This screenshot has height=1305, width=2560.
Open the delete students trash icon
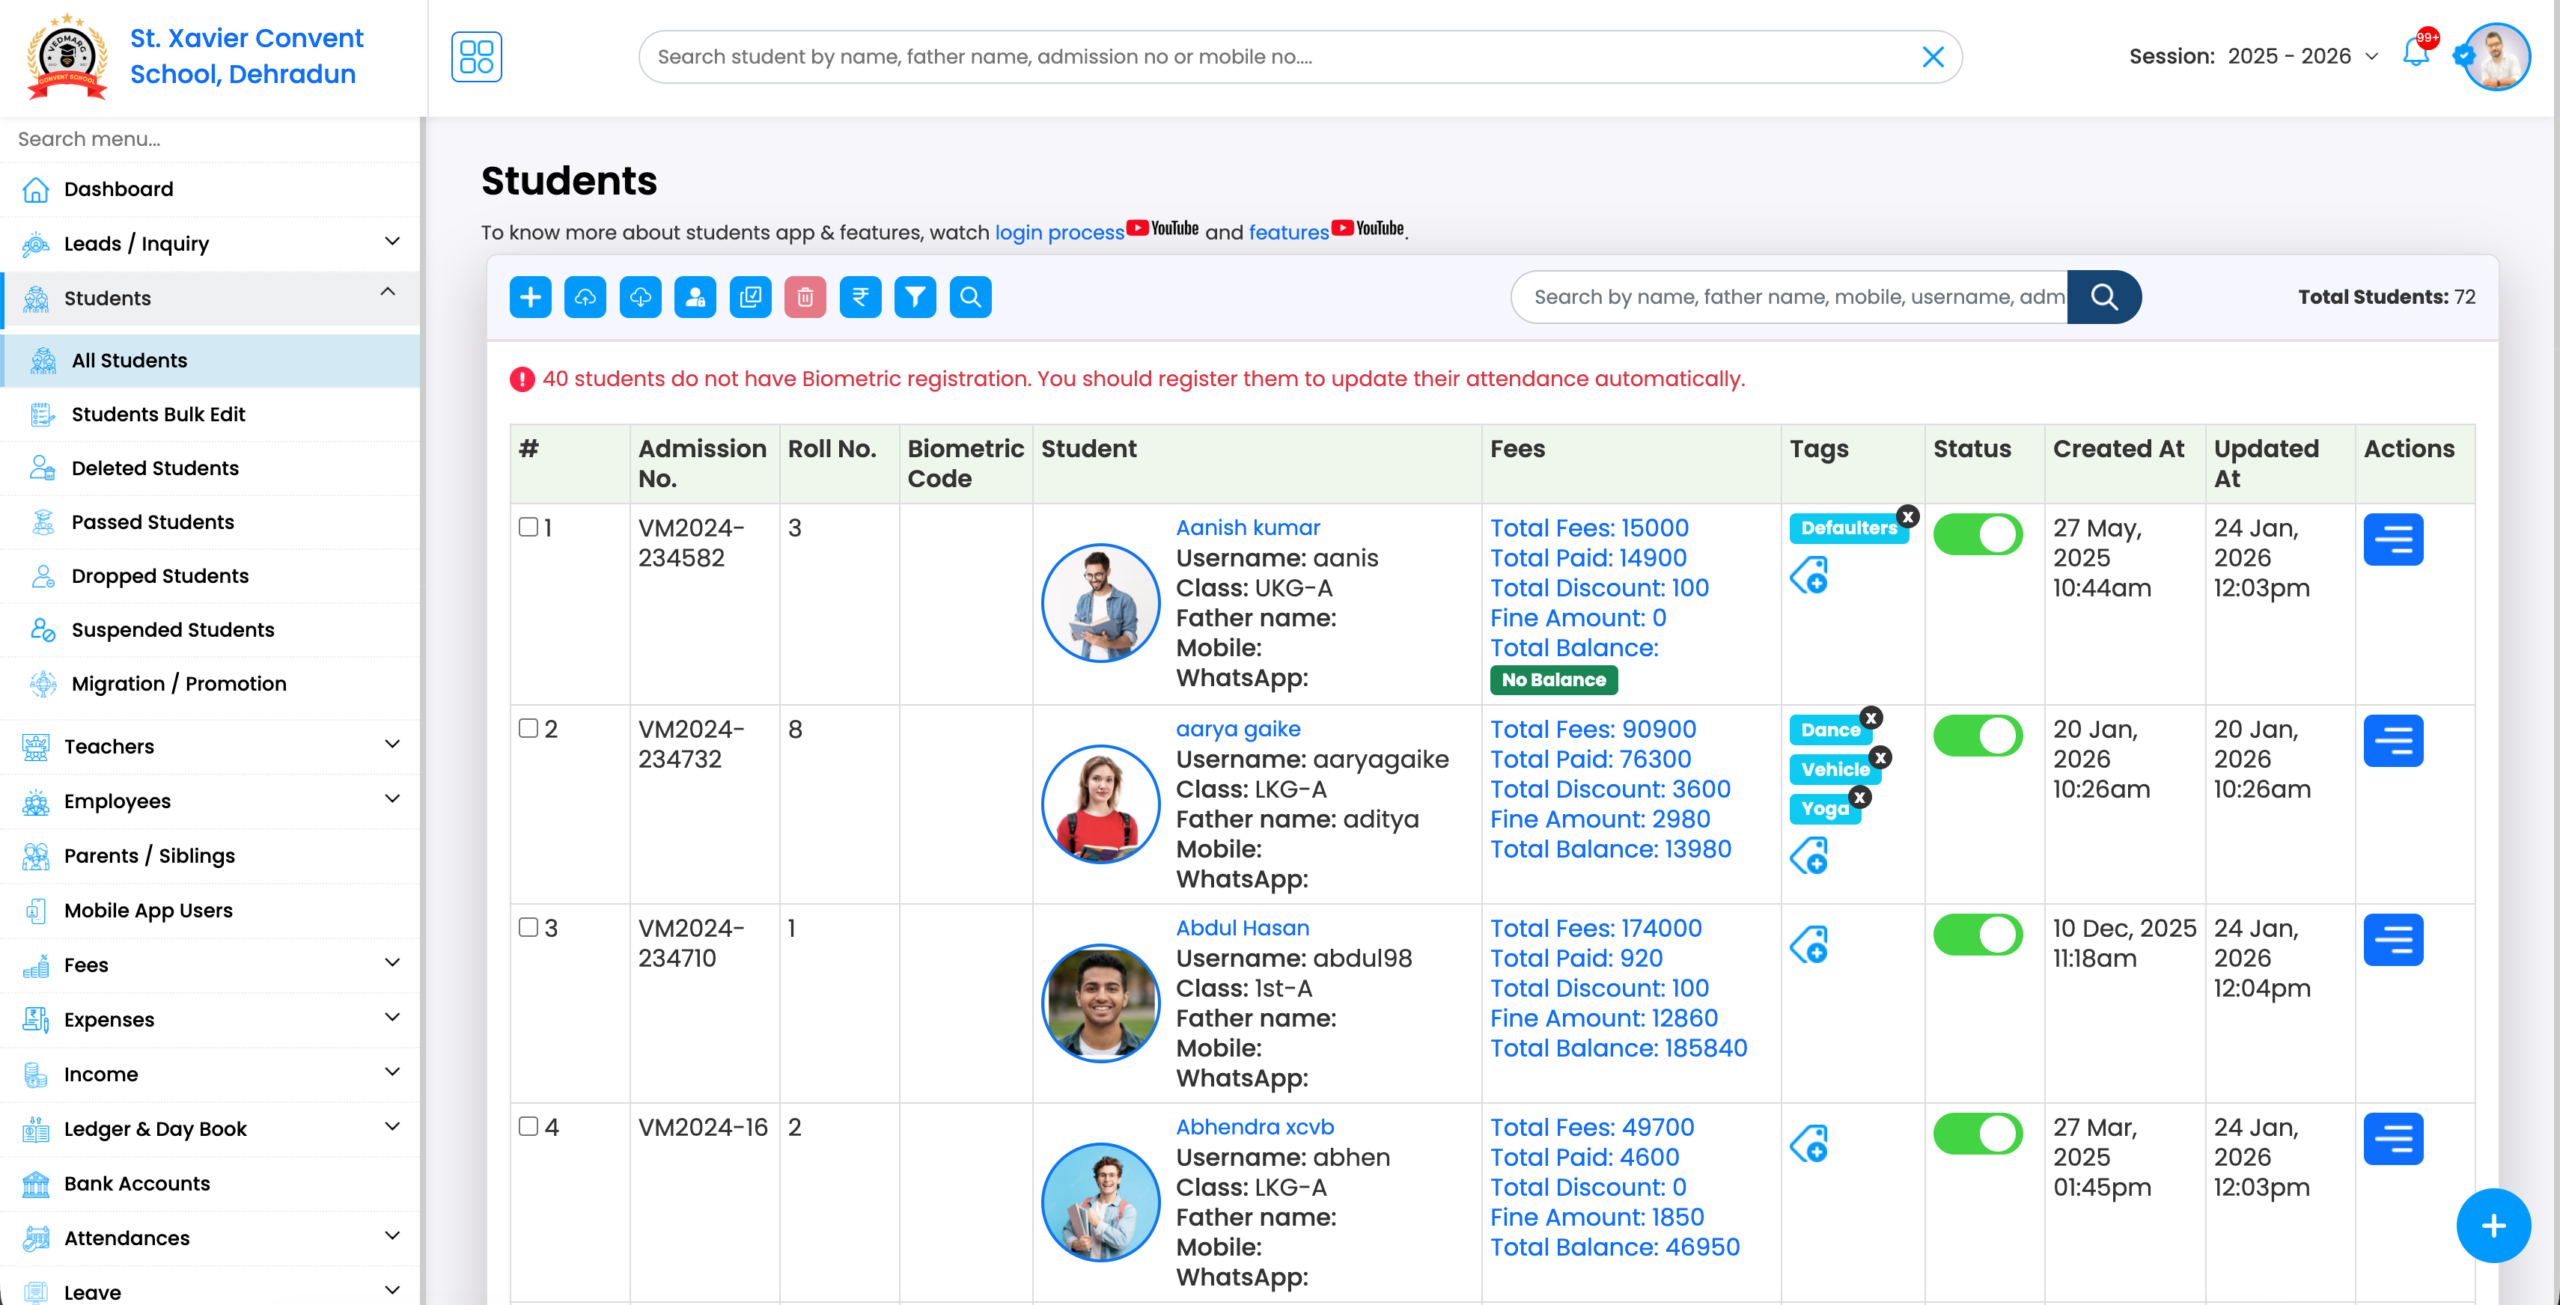805,297
